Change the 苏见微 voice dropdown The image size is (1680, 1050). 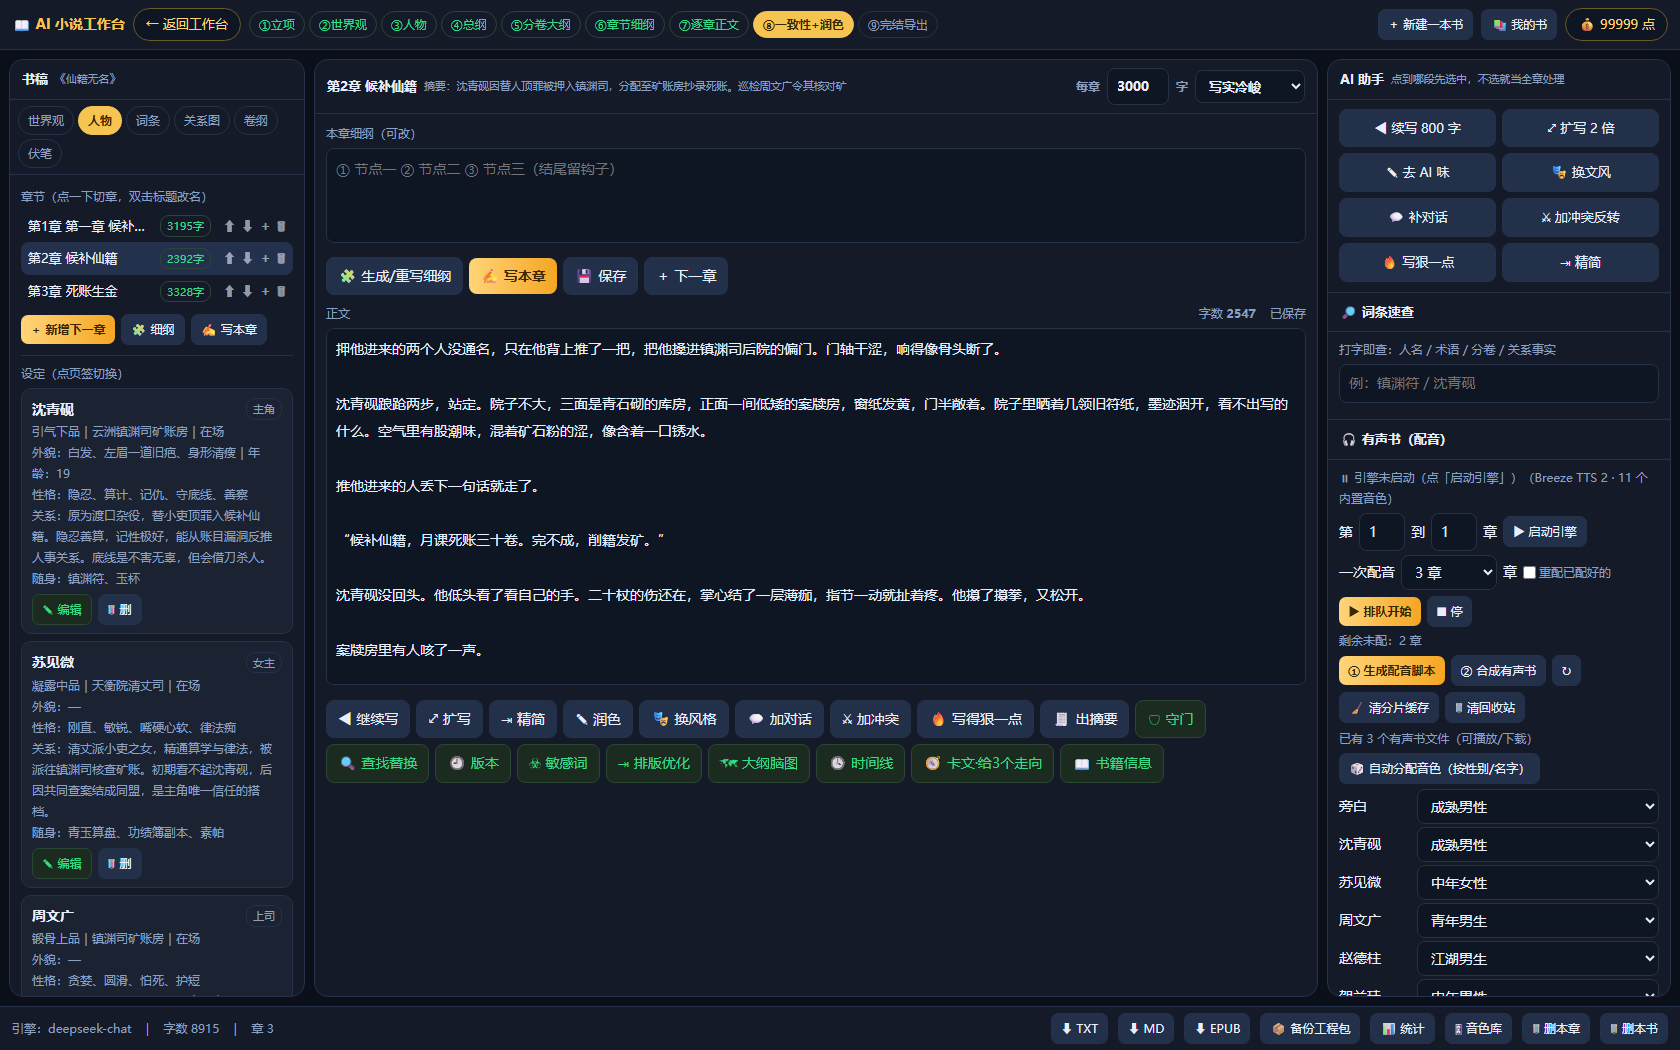coord(1538,883)
